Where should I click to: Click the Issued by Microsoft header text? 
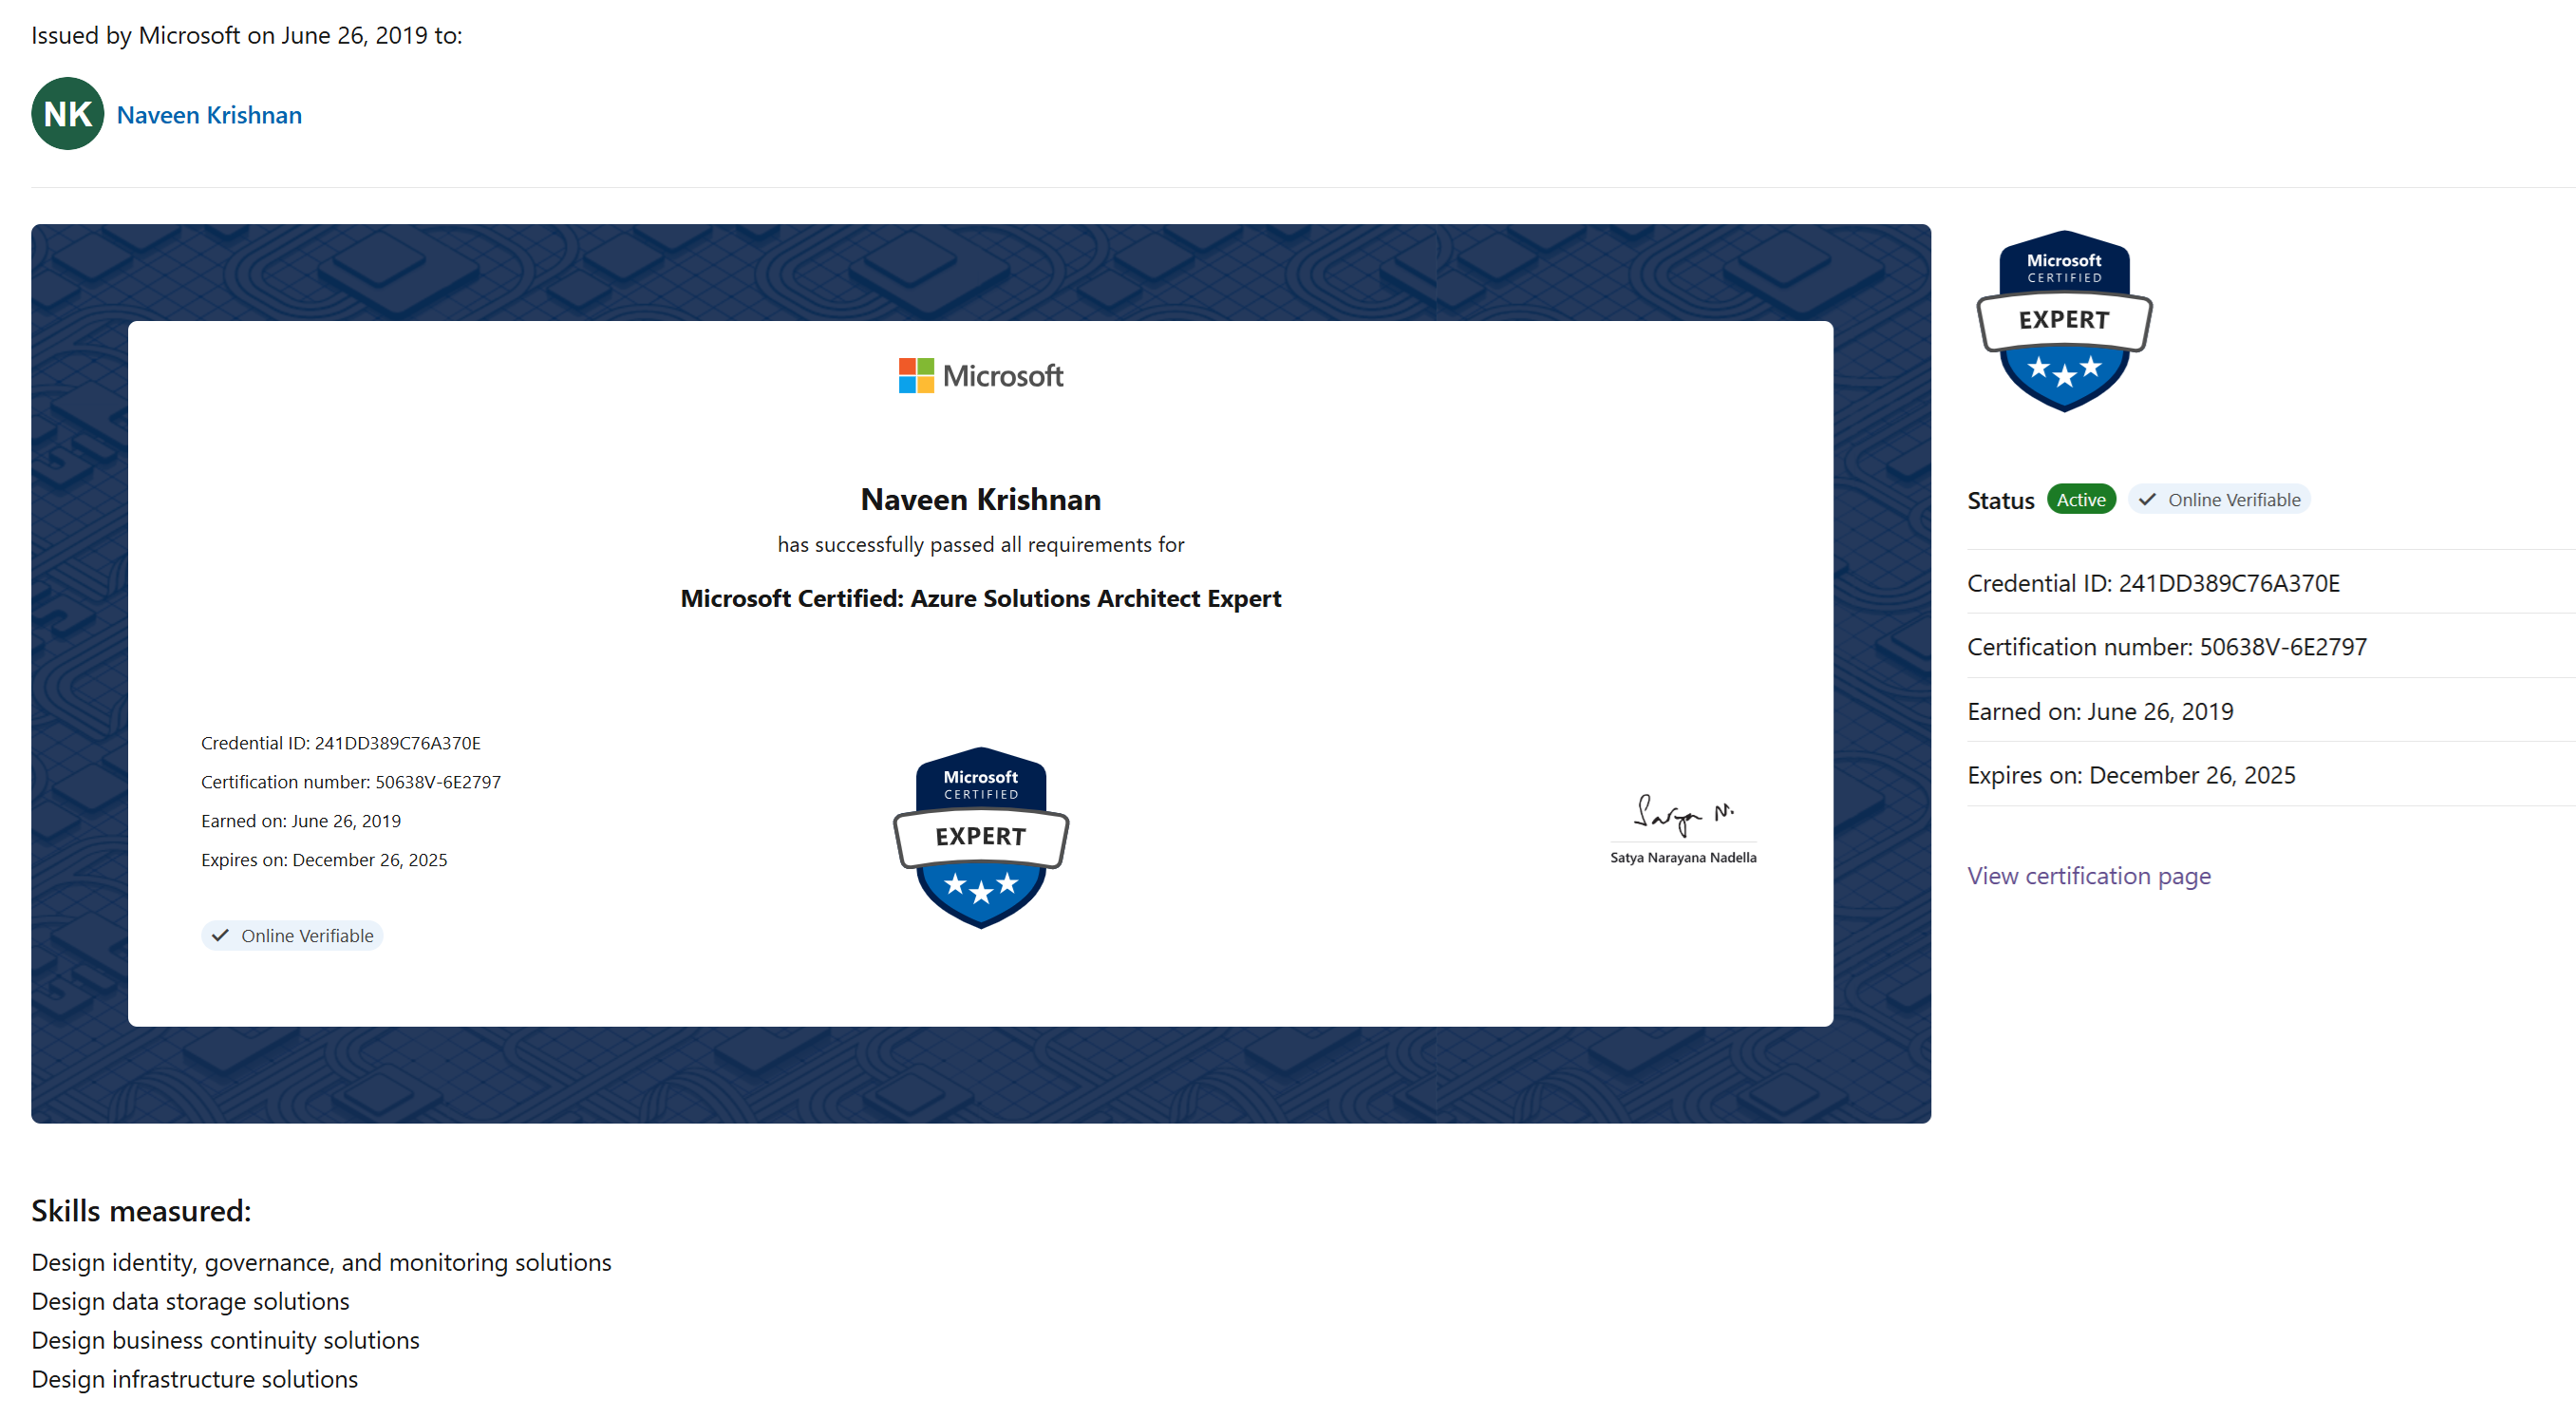coord(246,35)
